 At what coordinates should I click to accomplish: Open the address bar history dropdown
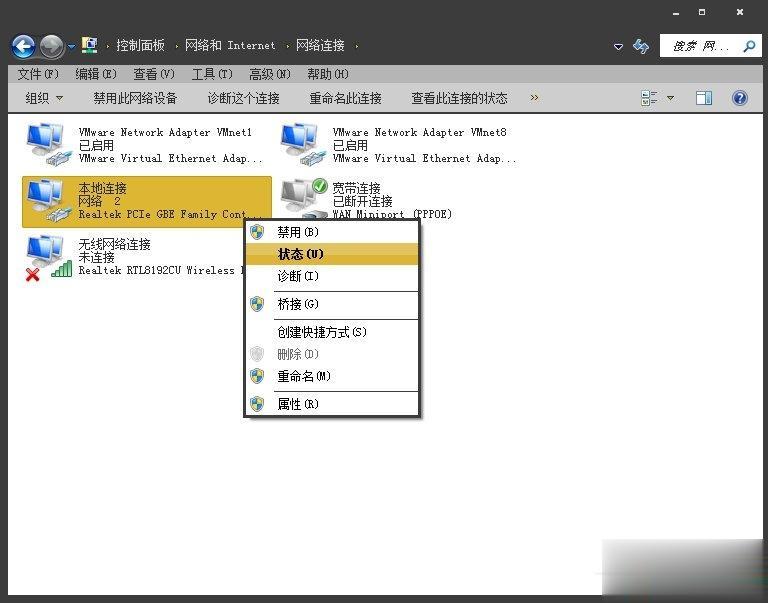pos(618,47)
